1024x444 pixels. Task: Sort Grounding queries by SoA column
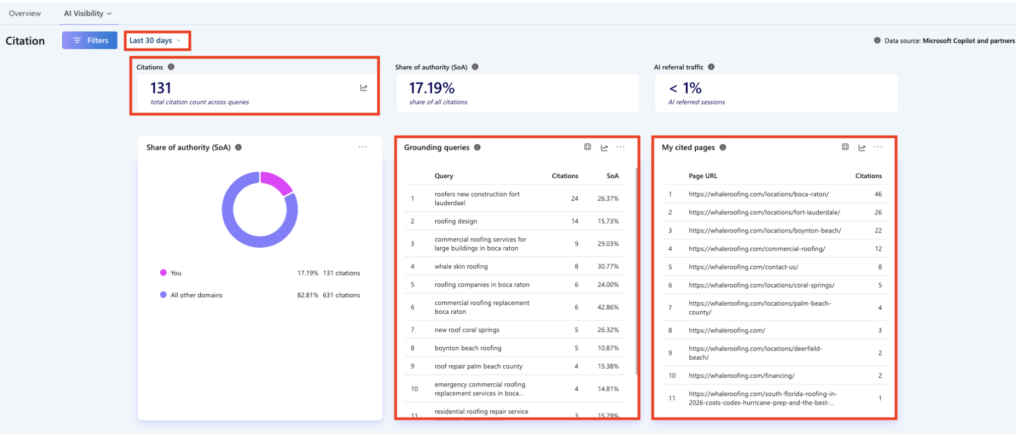click(612, 176)
